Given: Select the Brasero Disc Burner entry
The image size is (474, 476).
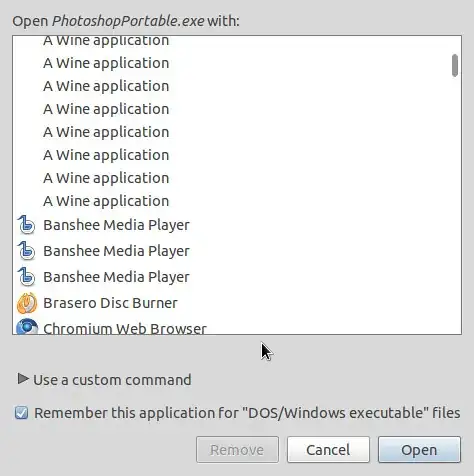Looking at the screenshot, I should click(237, 303).
